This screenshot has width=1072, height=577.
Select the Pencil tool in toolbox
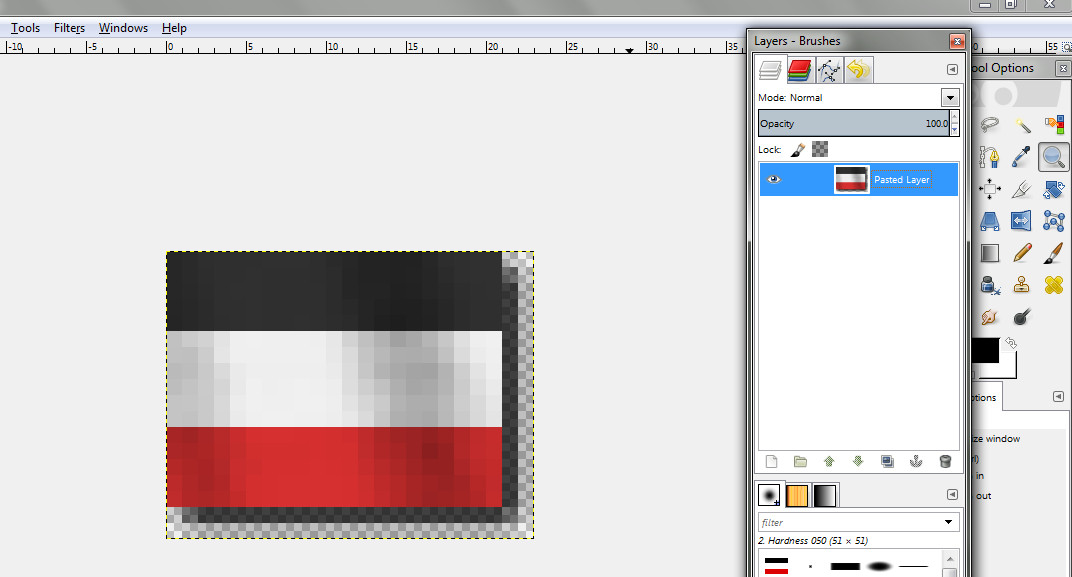coord(1021,253)
